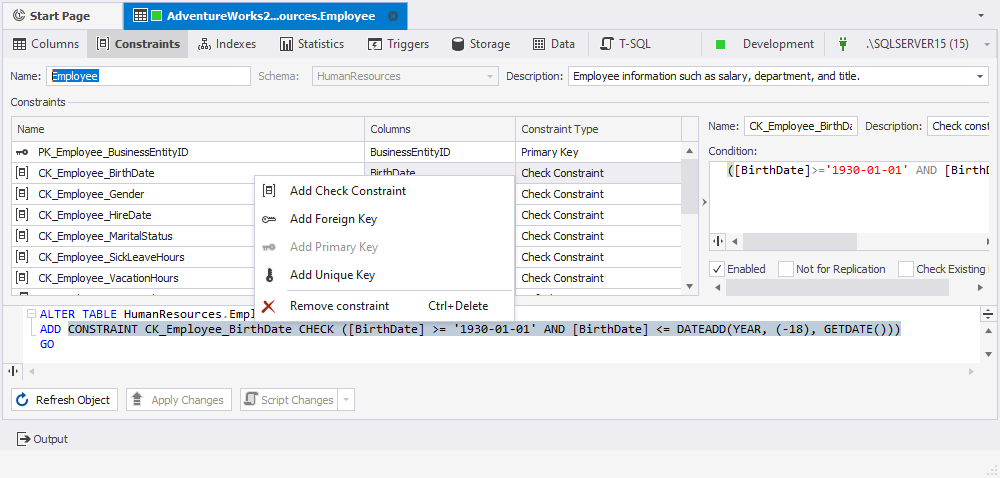Open the document tabs list dropdown
Viewport: 1000px width, 478px height.
coord(980,15)
